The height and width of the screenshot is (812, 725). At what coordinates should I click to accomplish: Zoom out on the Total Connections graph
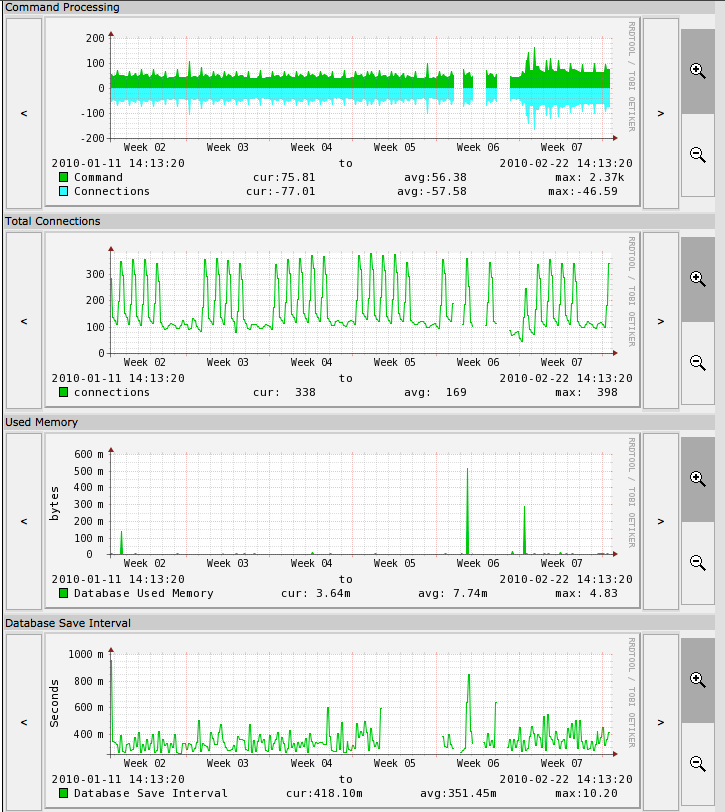(698, 362)
